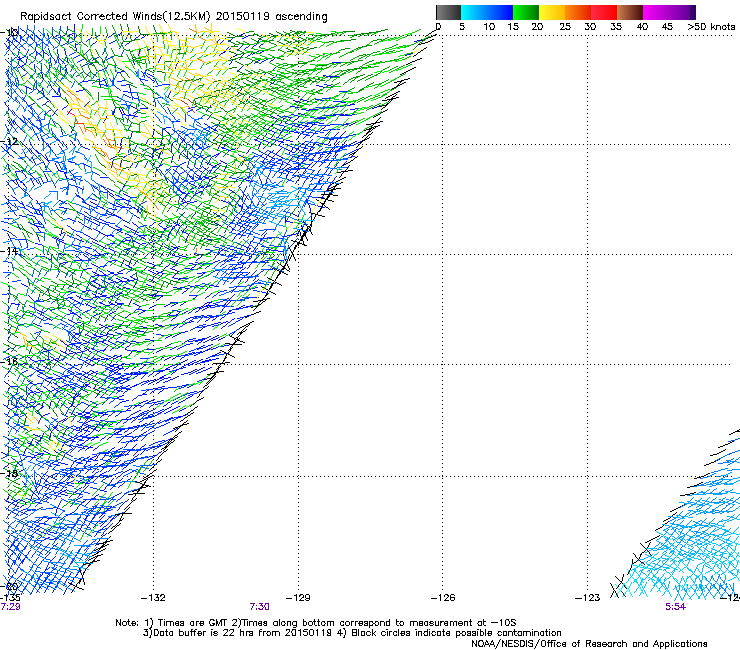This screenshot has height=650, width=740.
Task: Click the date '20150119 ascending' in title
Action: coord(271,17)
